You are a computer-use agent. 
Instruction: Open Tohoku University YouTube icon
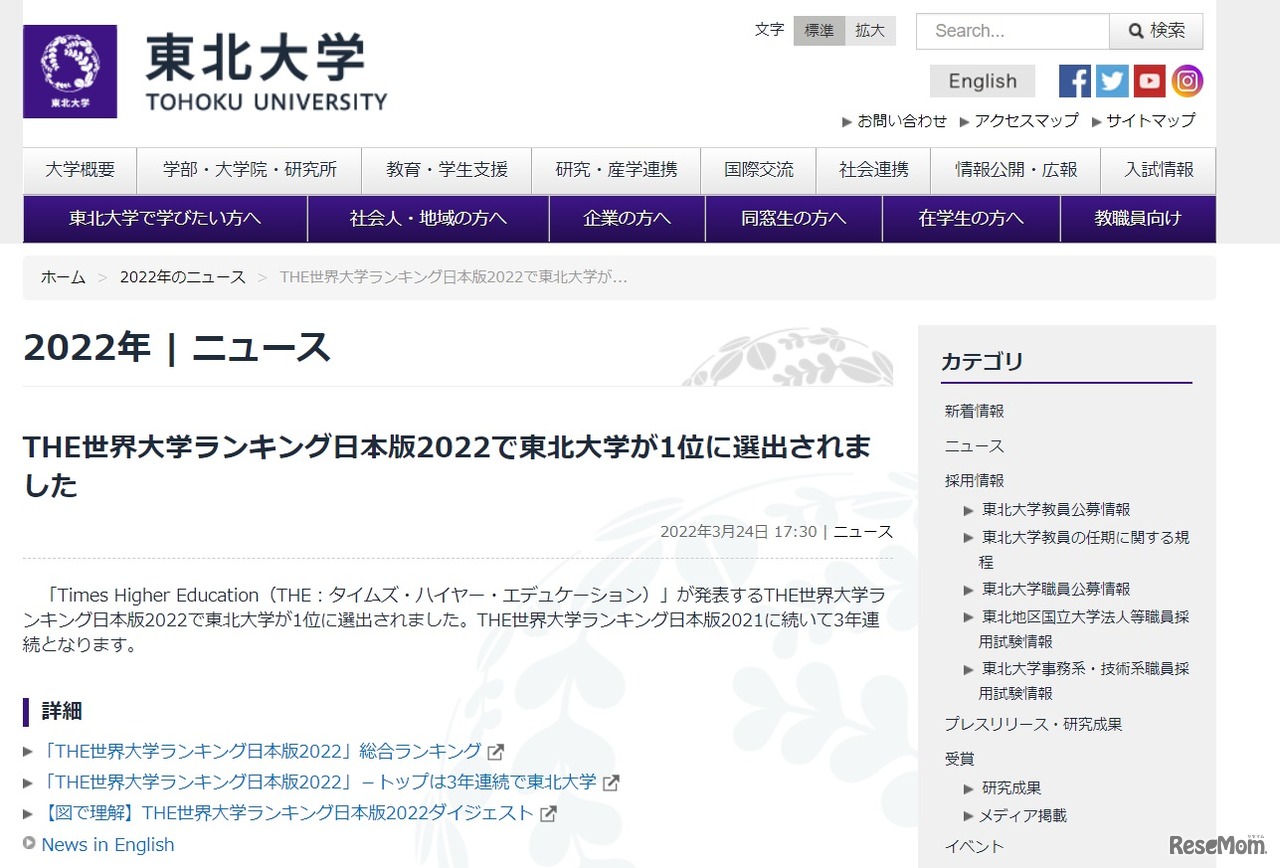pyautogui.click(x=1150, y=81)
